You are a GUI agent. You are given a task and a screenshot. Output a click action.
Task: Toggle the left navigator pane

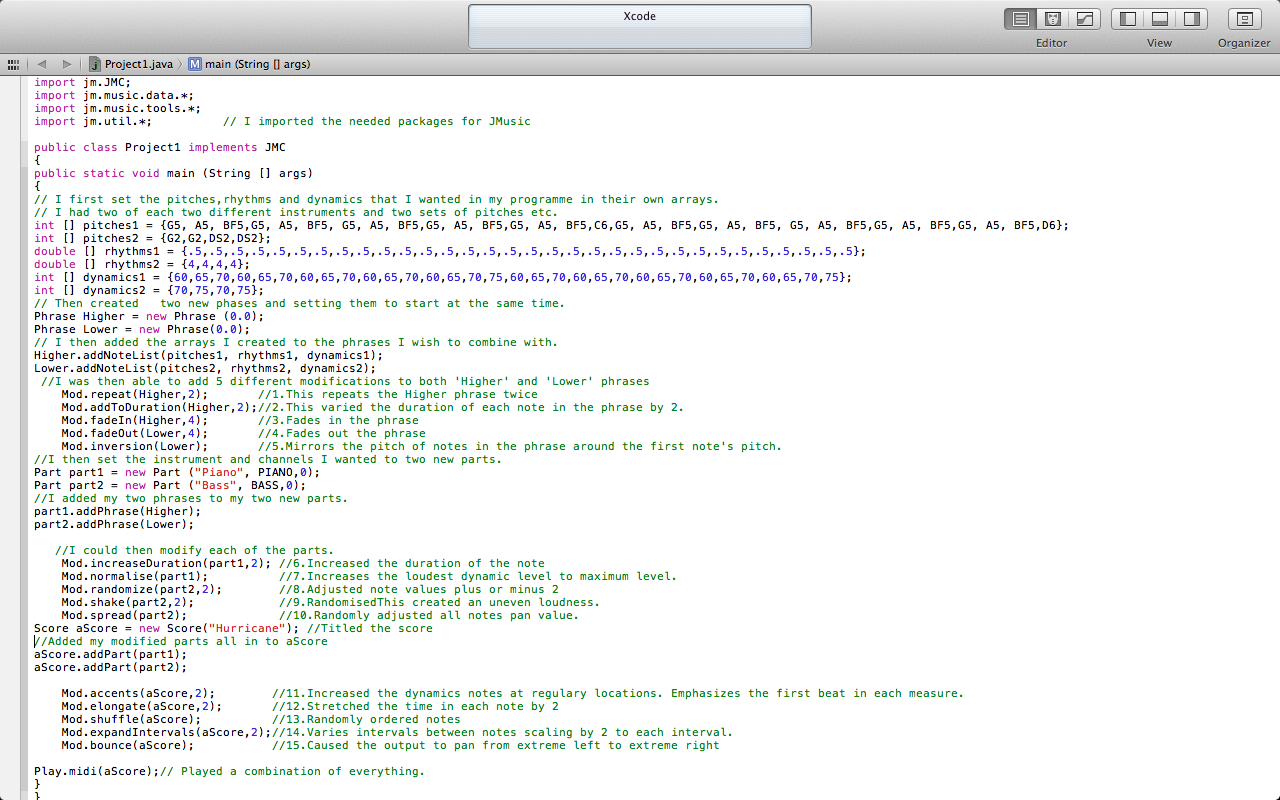pyautogui.click(x=1128, y=19)
